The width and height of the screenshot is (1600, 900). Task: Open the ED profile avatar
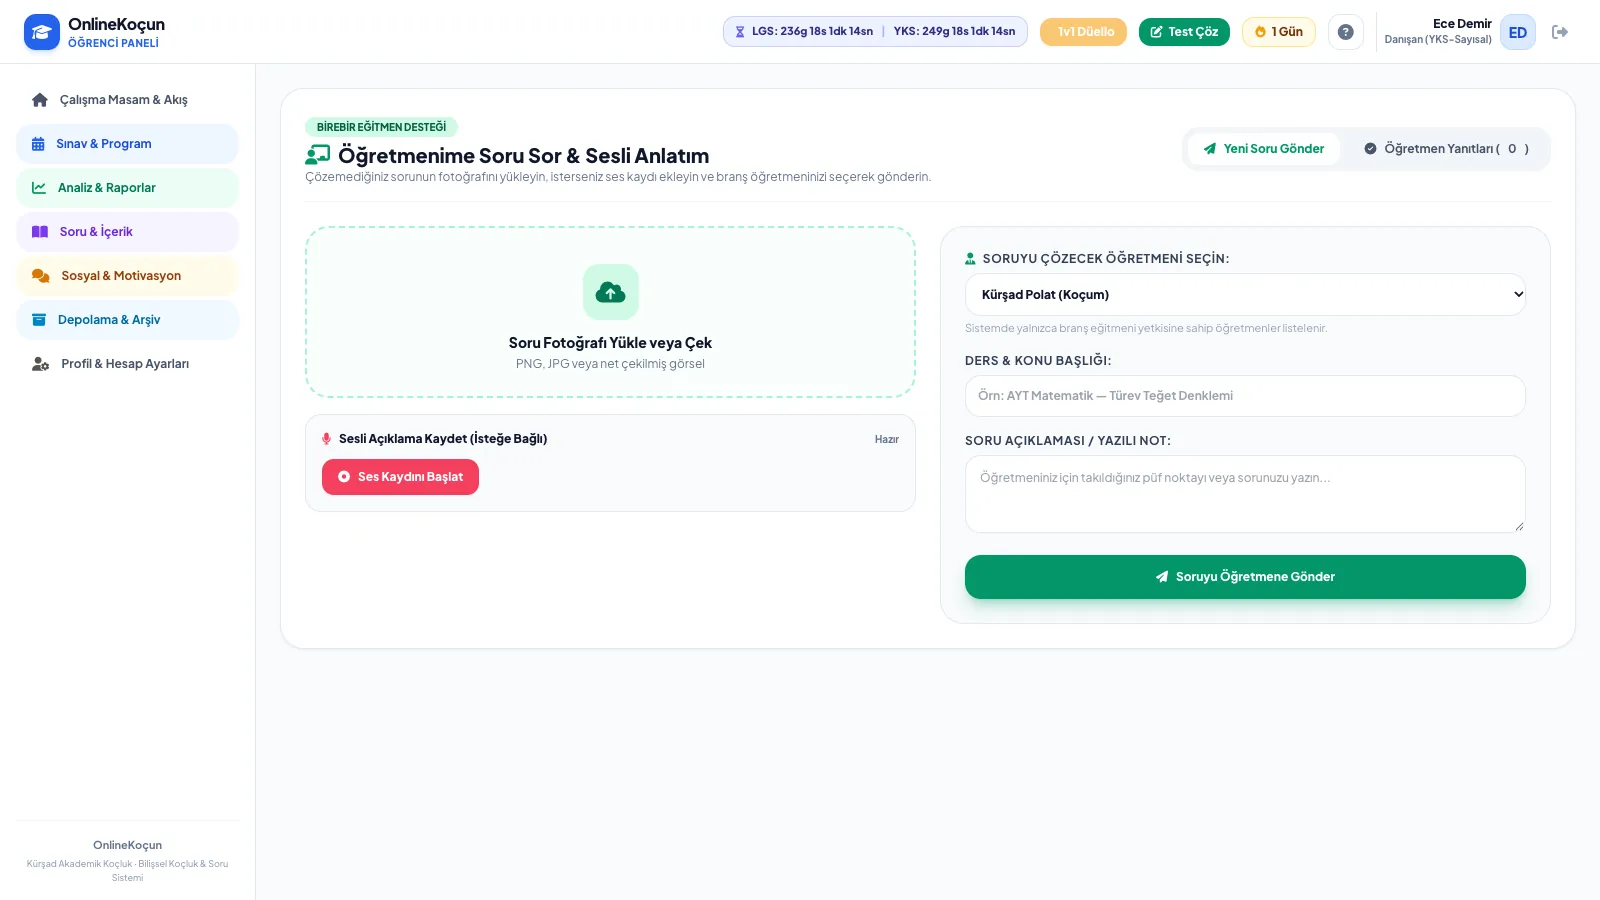click(1517, 32)
